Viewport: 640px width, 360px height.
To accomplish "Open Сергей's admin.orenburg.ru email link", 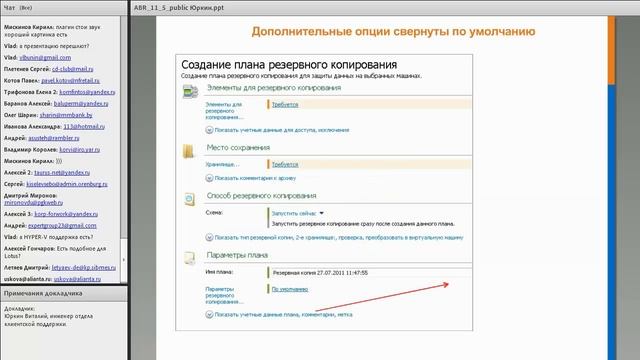I will click(x=67, y=184).
